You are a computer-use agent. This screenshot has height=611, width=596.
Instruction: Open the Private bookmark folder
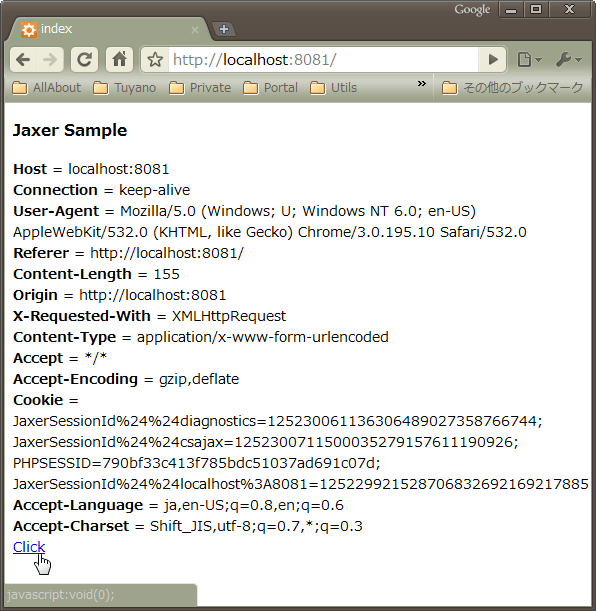200,88
